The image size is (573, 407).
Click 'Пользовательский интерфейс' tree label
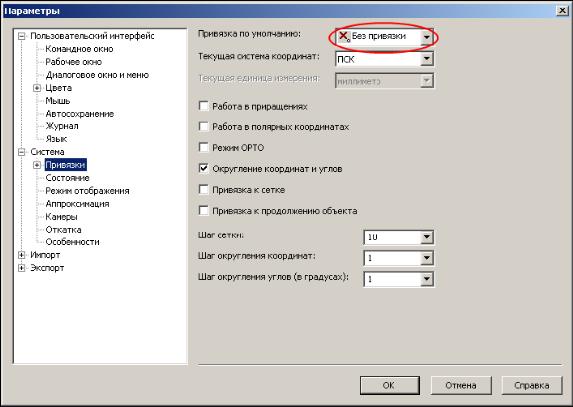coord(92,36)
